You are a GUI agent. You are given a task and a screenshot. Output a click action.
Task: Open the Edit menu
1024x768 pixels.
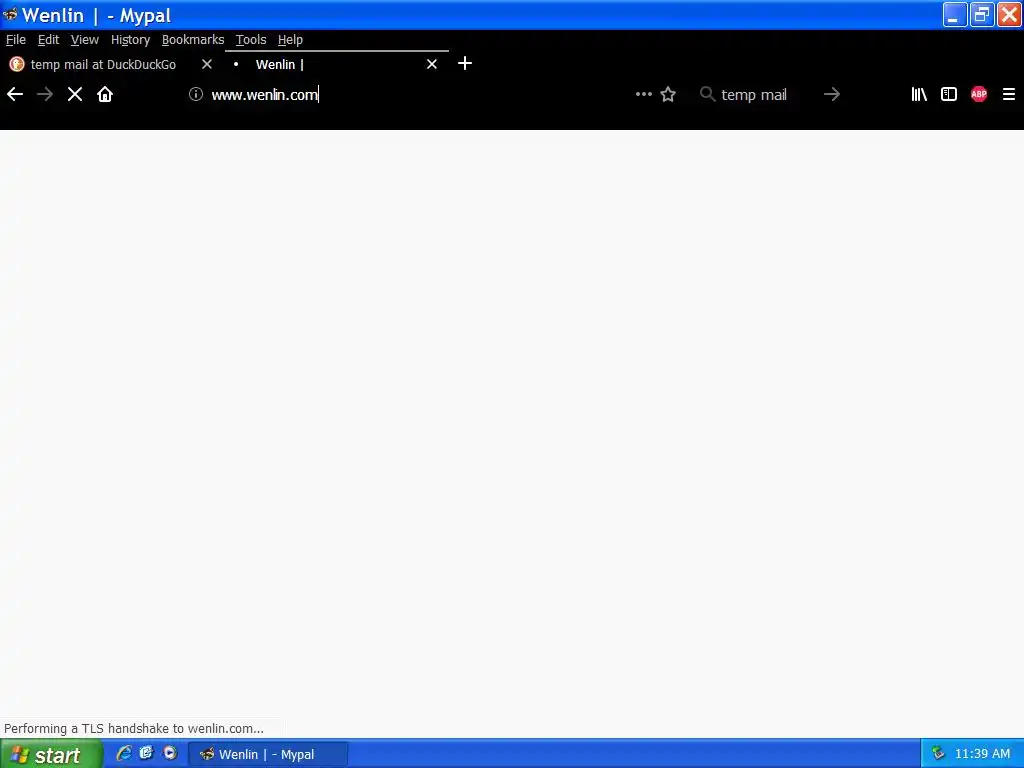click(48, 40)
